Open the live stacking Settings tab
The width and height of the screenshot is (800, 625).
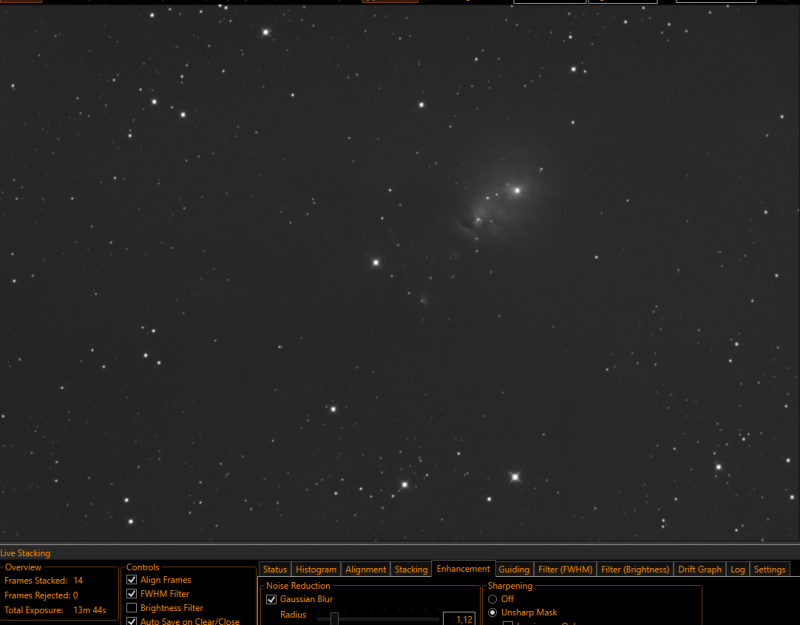(769, 569)
